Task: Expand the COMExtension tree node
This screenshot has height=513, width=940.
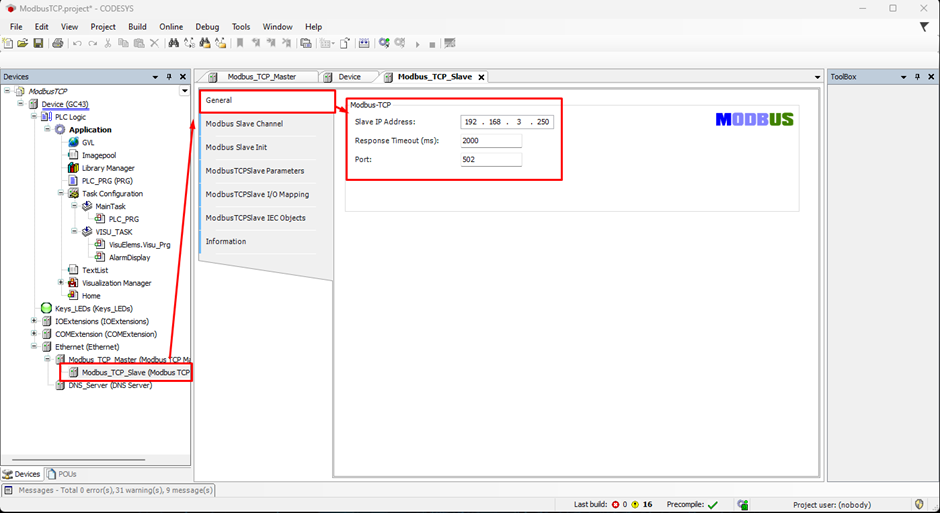Action: [x=34, y=333]
